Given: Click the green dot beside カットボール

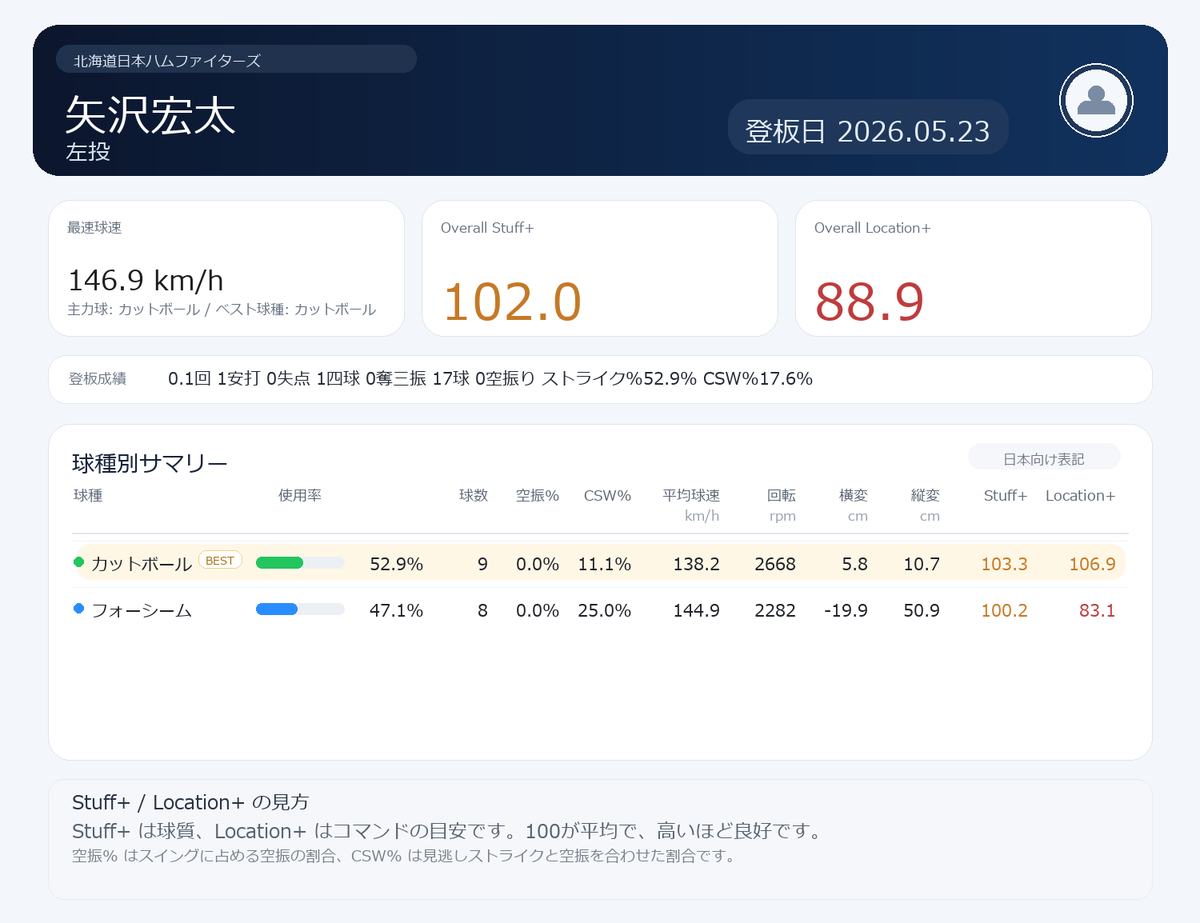Looking at the screenshot, I should coord(79,563).
